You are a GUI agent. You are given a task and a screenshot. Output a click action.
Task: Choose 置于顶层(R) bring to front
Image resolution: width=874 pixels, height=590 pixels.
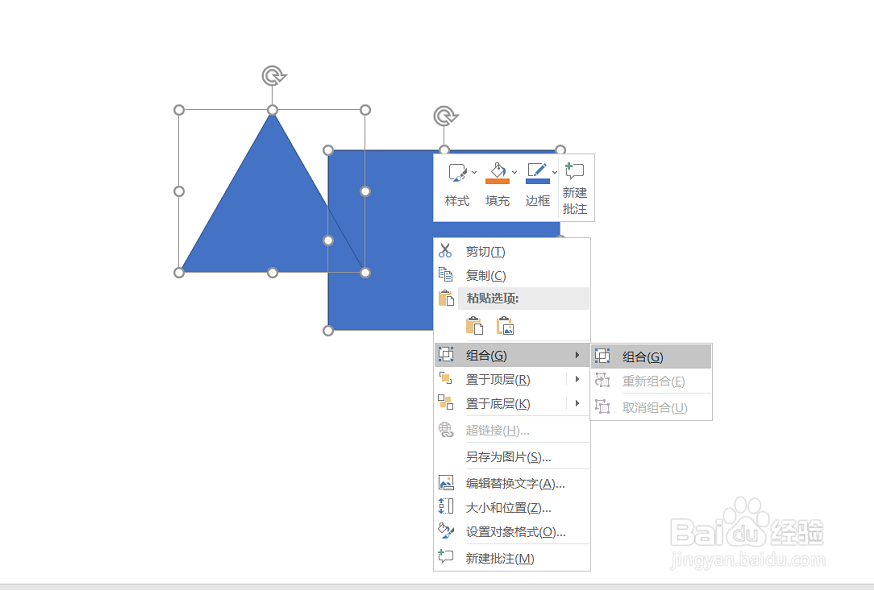tap(512, 380)
